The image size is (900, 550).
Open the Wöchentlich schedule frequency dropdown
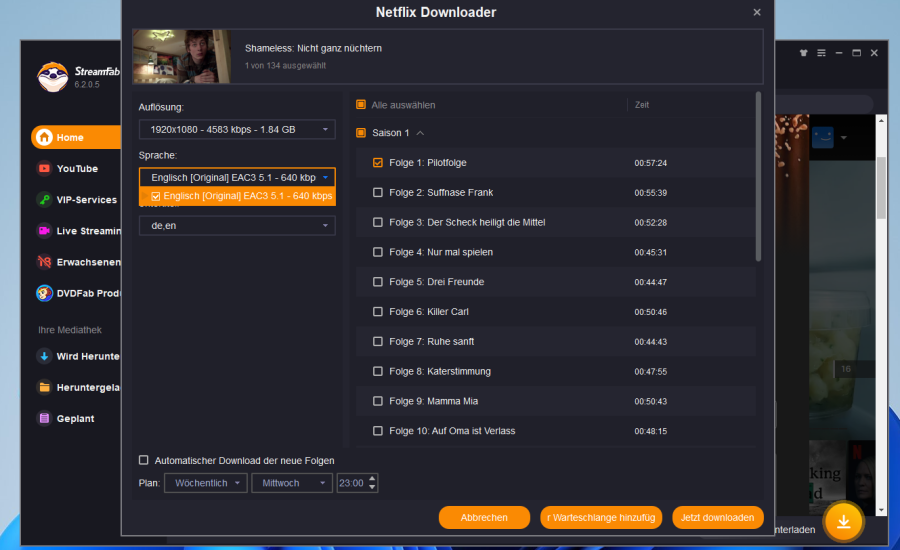(205, 483)
